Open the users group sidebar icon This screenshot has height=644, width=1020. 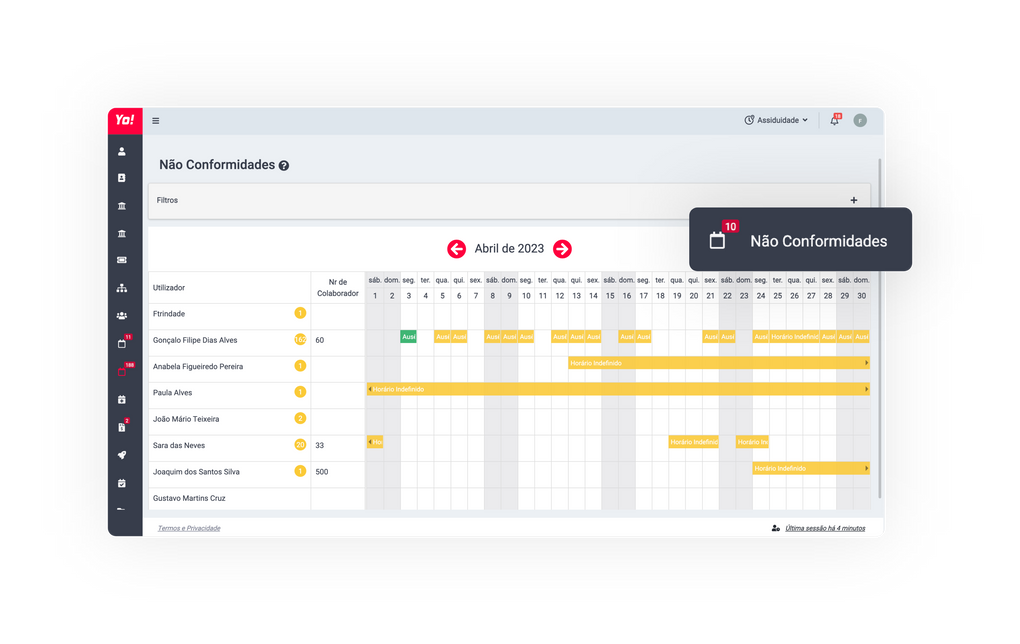(x=122, y=316)
